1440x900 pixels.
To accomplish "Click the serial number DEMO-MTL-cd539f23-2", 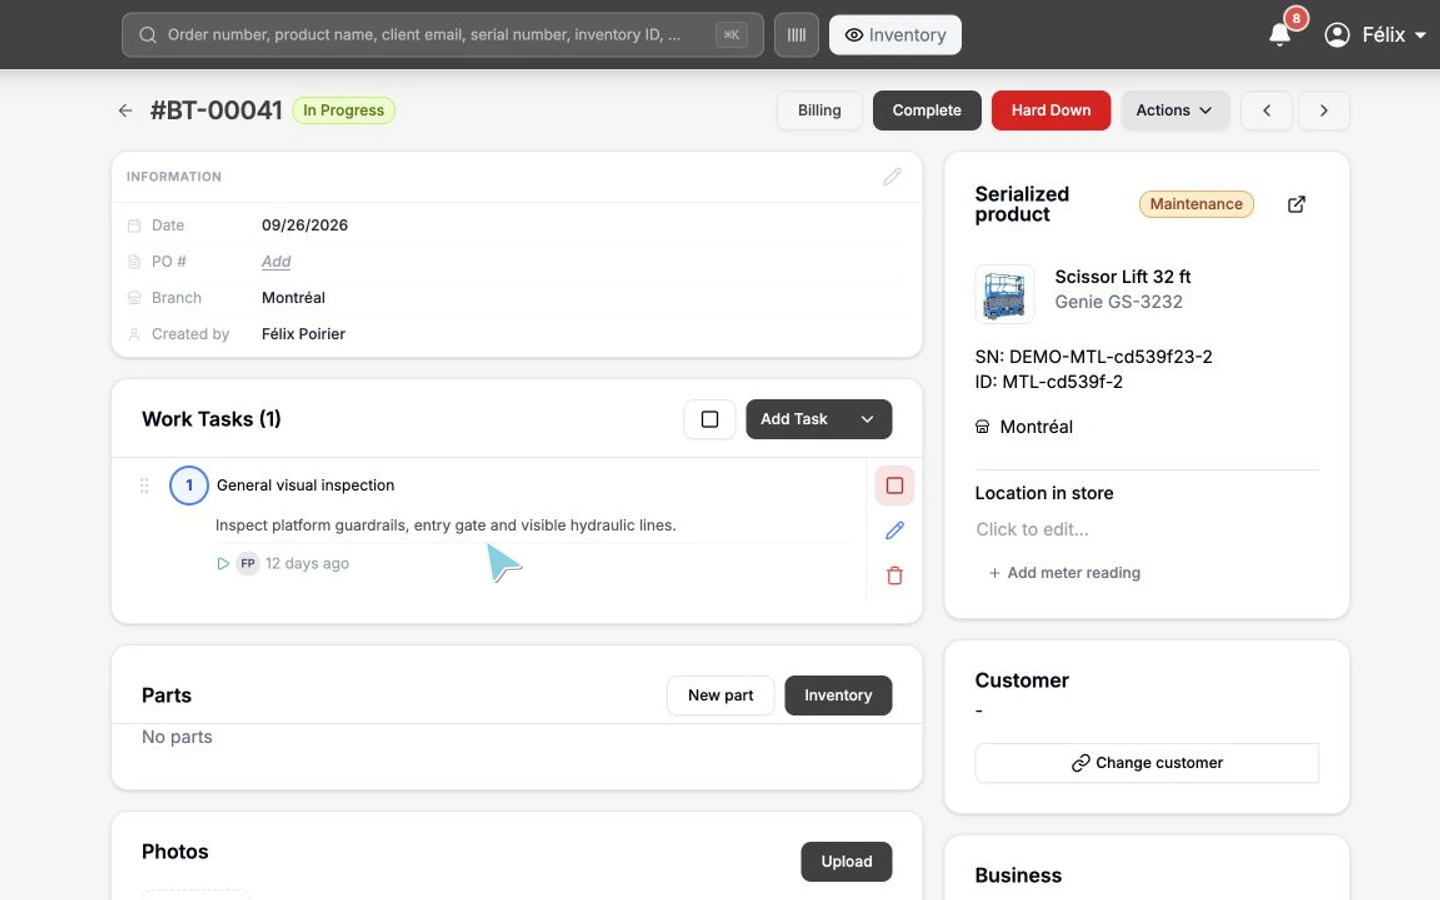I will (1111, 357).
